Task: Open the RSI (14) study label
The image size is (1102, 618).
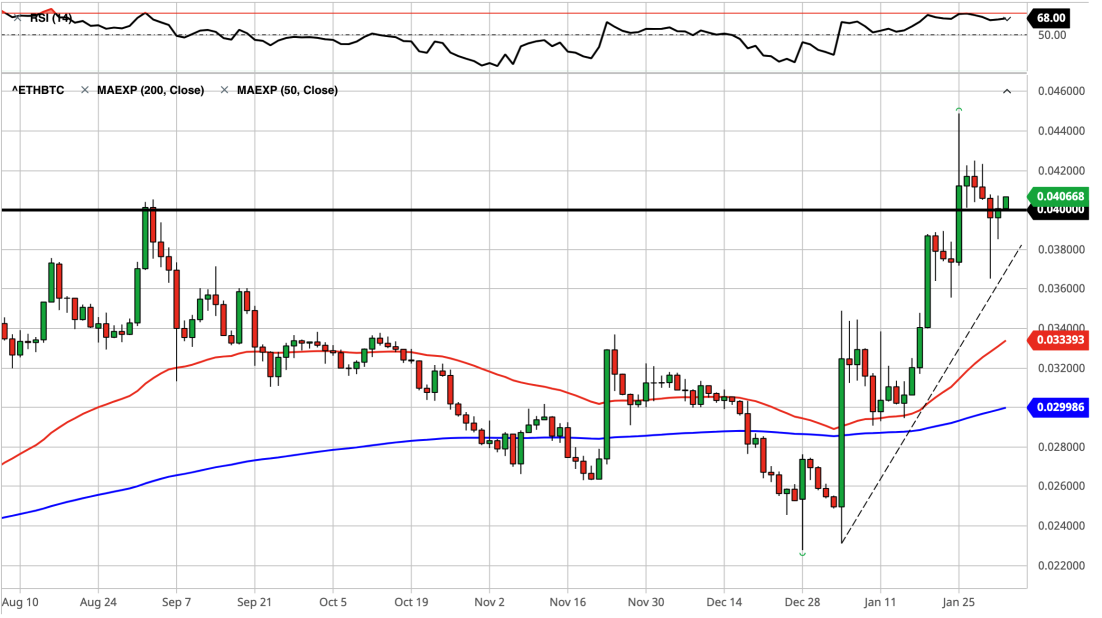Action: click(51, 18)
